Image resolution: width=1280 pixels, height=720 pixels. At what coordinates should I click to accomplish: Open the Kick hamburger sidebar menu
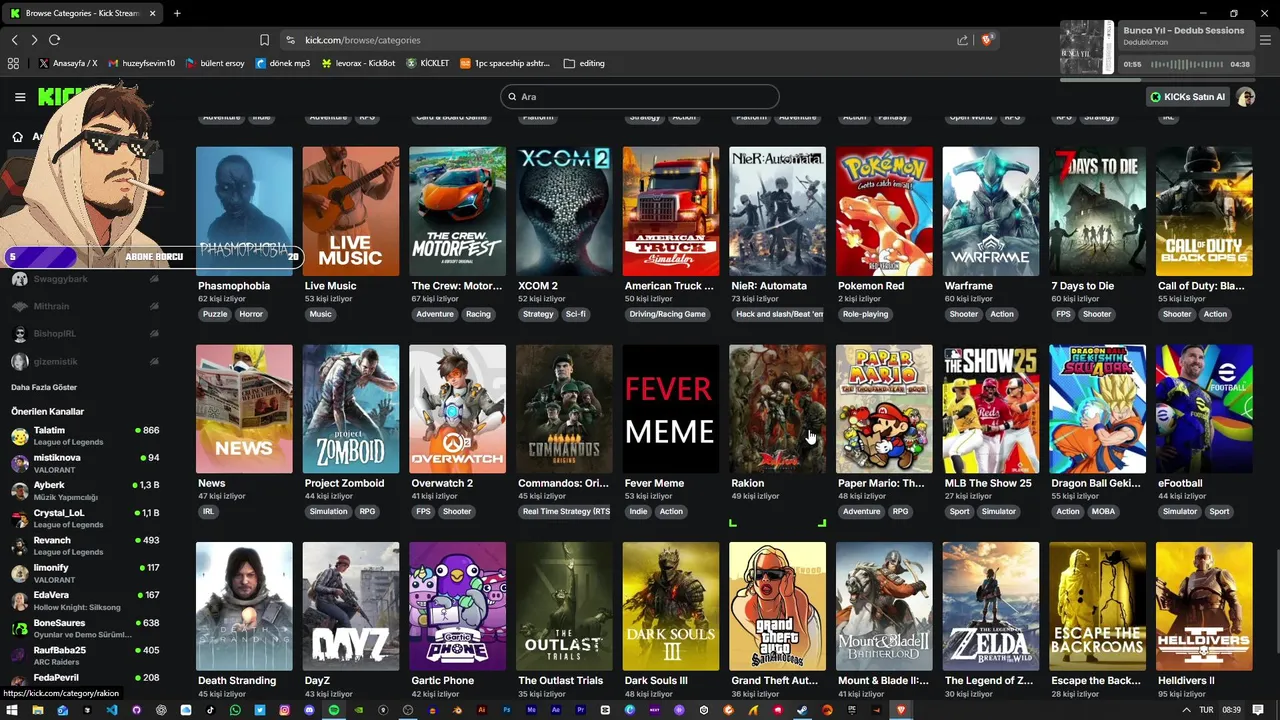tap(20, 97)
